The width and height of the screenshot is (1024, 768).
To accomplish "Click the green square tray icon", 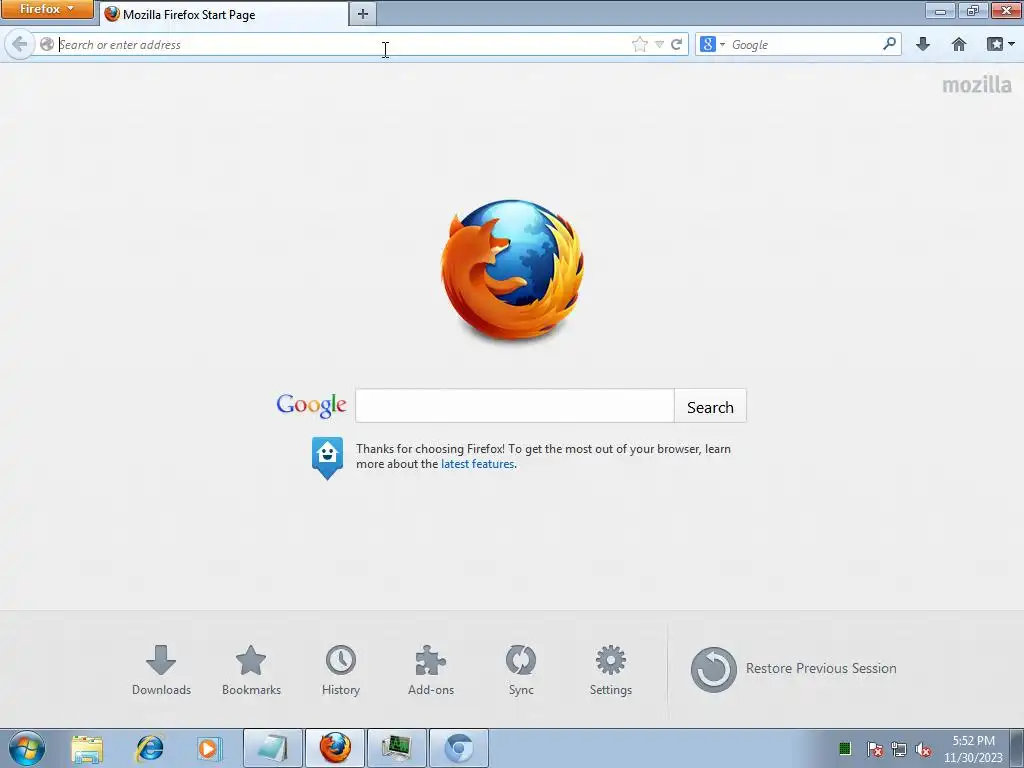I will coord(844,748).
